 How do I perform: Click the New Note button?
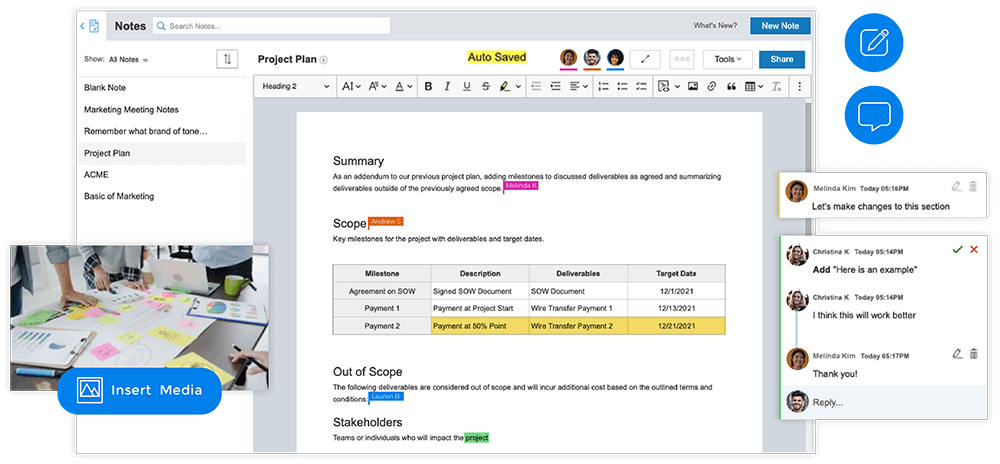point(780,25)
